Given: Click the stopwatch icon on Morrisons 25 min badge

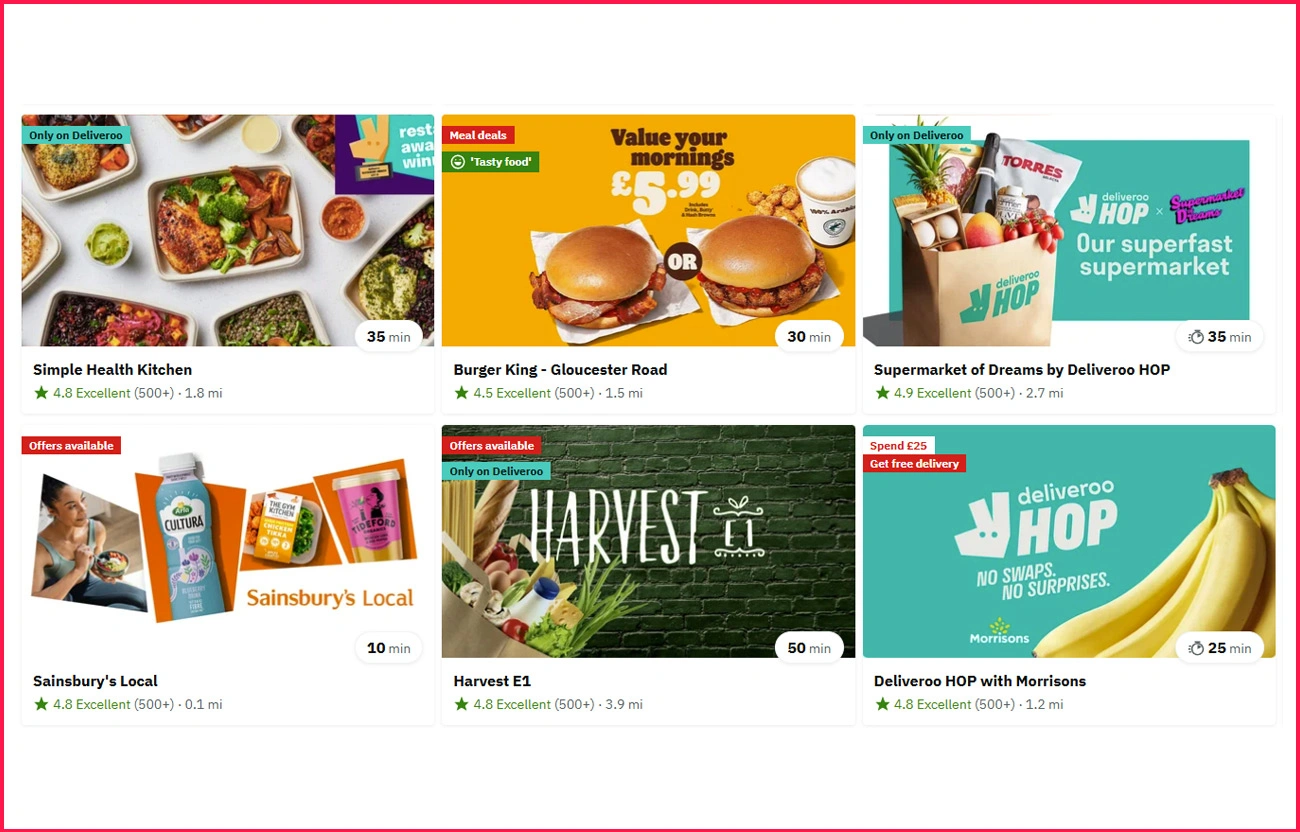Looking at the screenshot, I should click(x=1196, y=648).
